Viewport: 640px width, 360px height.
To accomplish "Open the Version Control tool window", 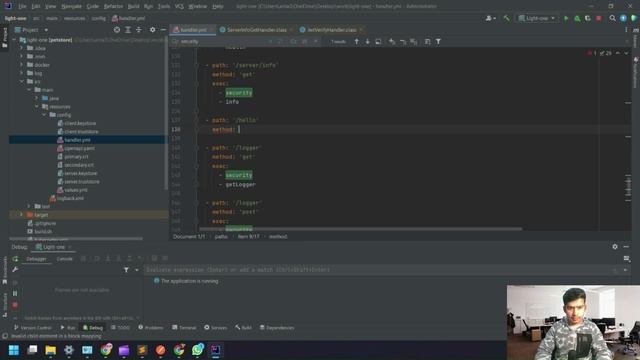I will [33, 328].
